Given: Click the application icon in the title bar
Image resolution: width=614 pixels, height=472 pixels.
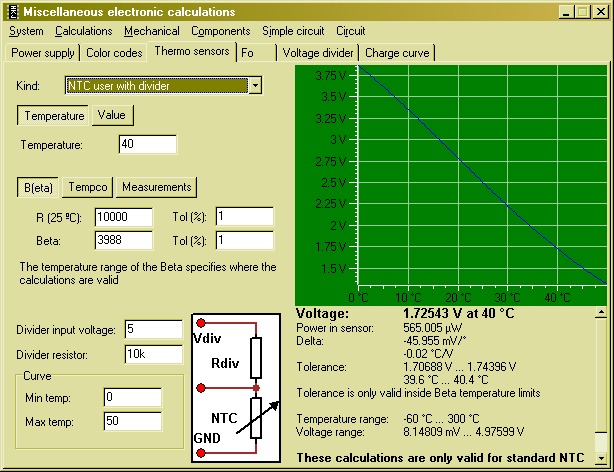Looking at the screenshot, I should click(13, 12).
